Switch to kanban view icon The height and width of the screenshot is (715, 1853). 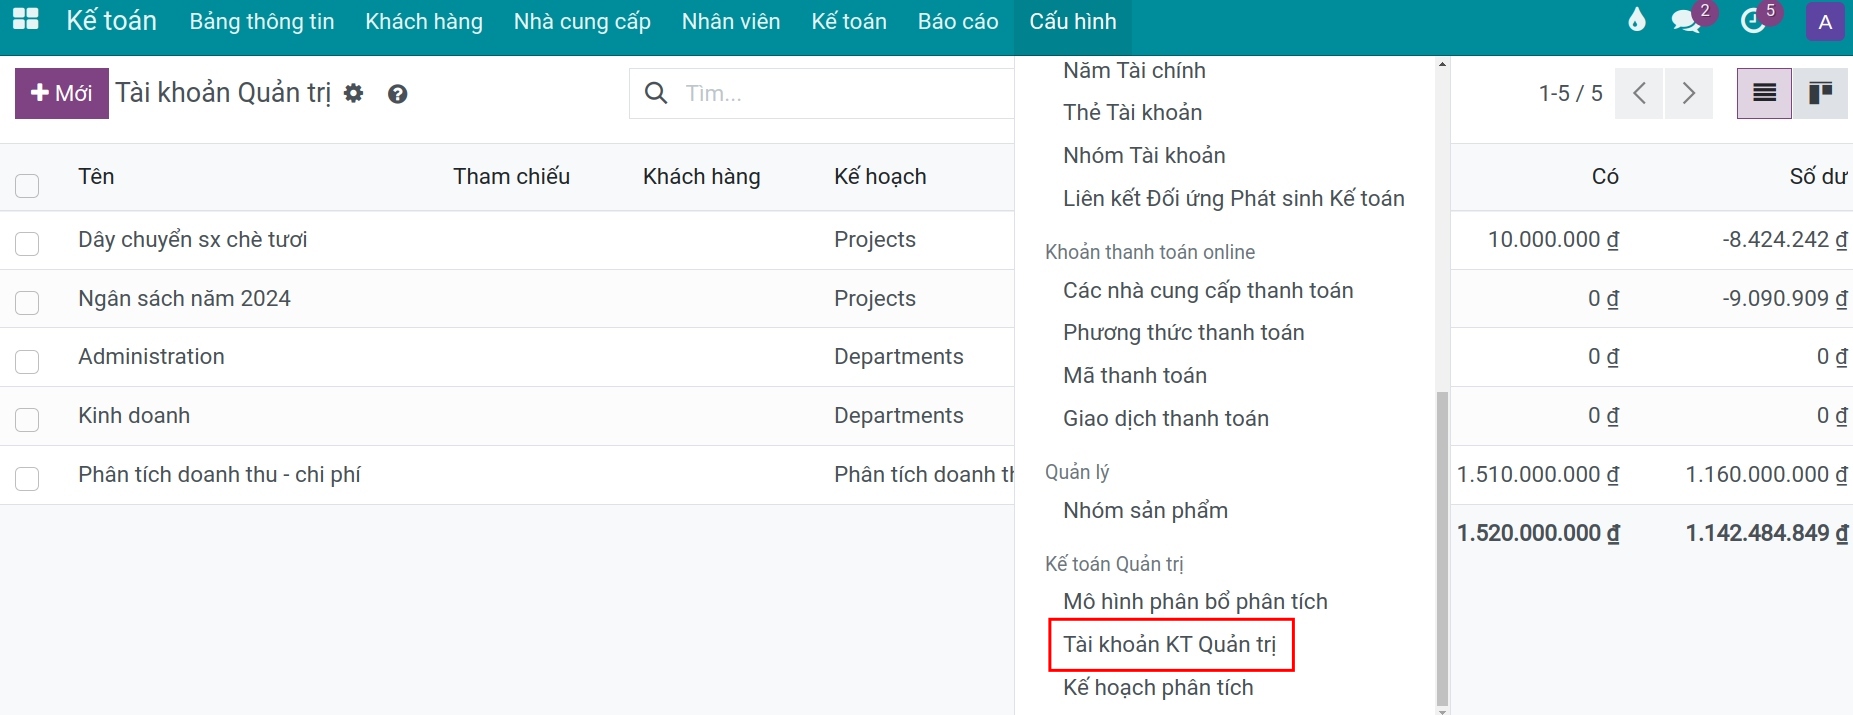(1820, 93)
